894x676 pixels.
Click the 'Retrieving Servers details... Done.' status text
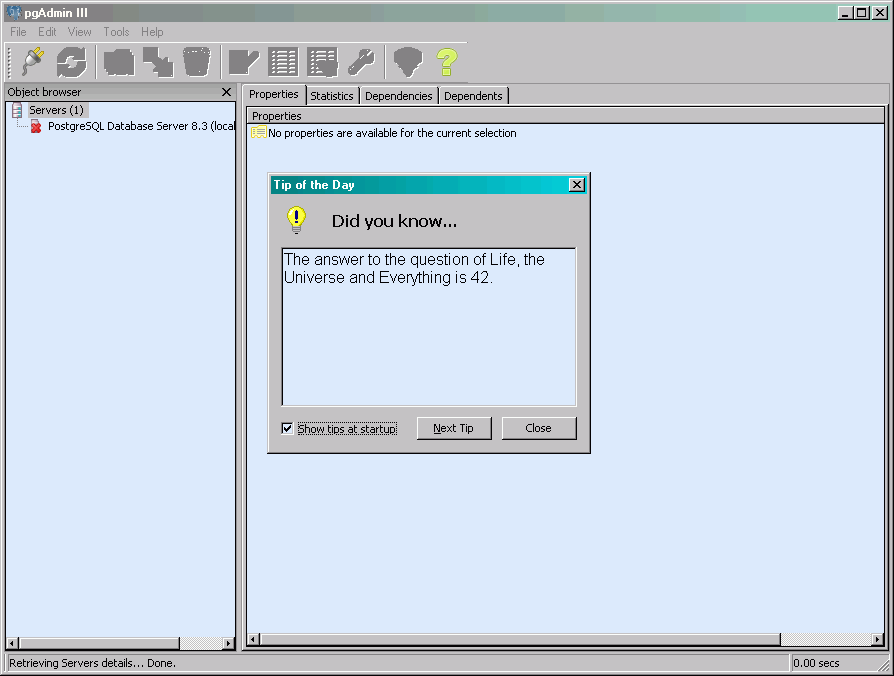pyautogui.click(x=92, y=663)
